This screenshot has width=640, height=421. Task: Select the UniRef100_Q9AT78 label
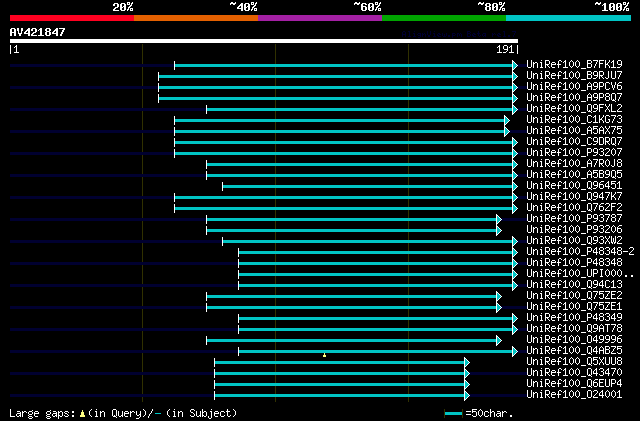click(574, 329)
